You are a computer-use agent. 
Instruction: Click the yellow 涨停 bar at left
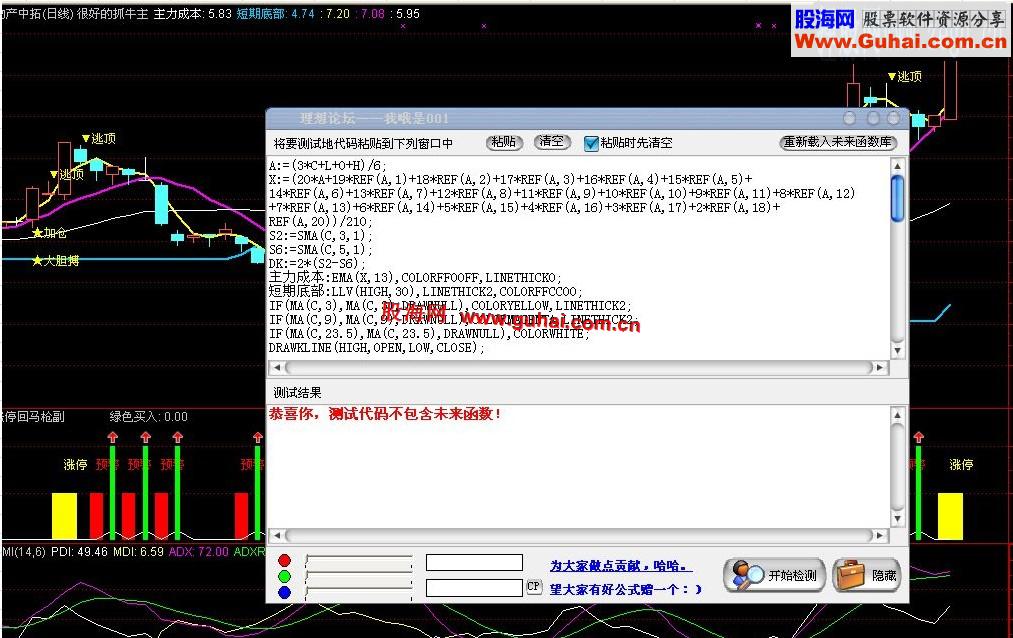pos(64,516)
